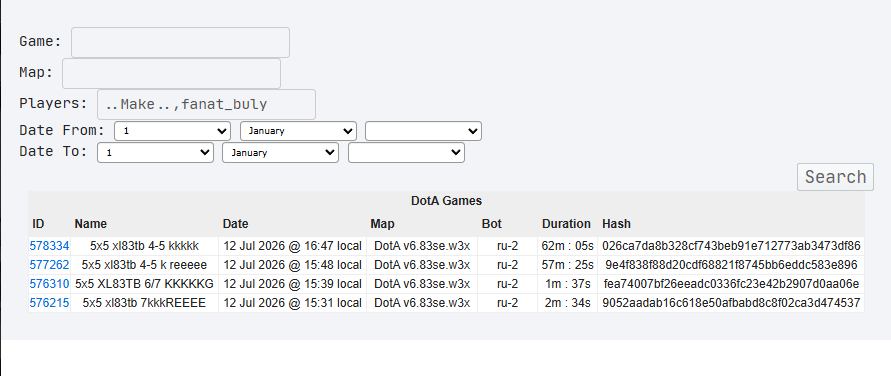Open the Date From day dropdown

coord(172,131)
